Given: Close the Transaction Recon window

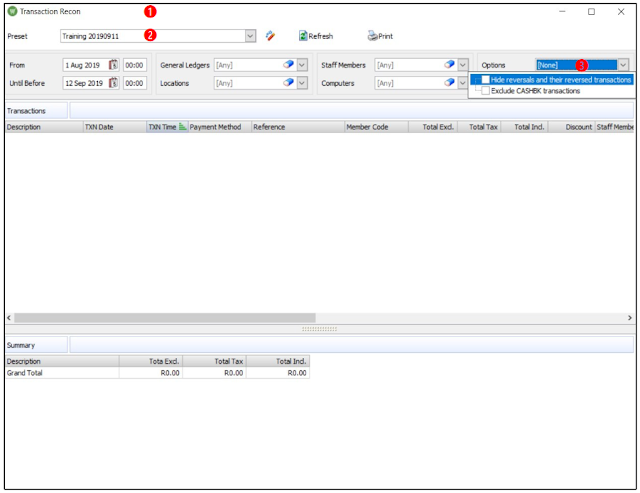Looking at the screenshot, I should pyautogui.click(x=621, y=11).
